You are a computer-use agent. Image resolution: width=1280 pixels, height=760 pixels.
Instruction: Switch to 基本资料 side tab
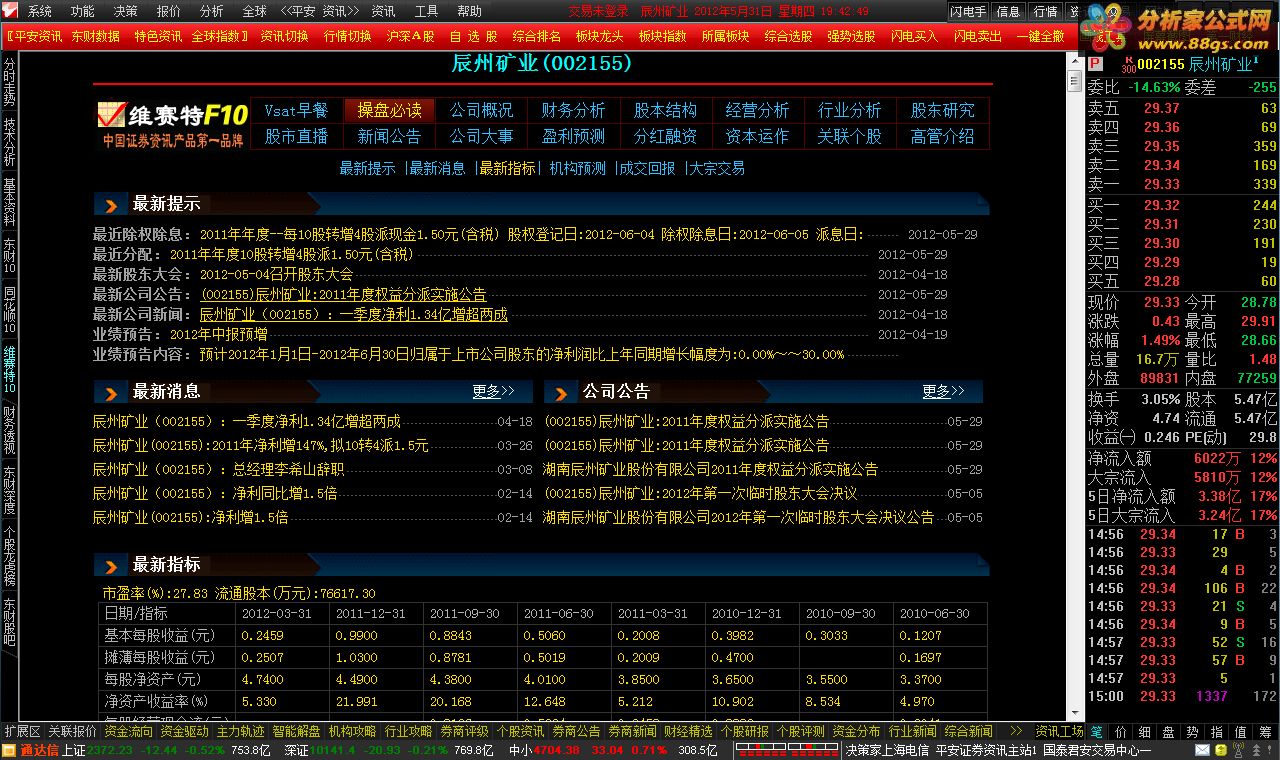[x=9, y=203]
